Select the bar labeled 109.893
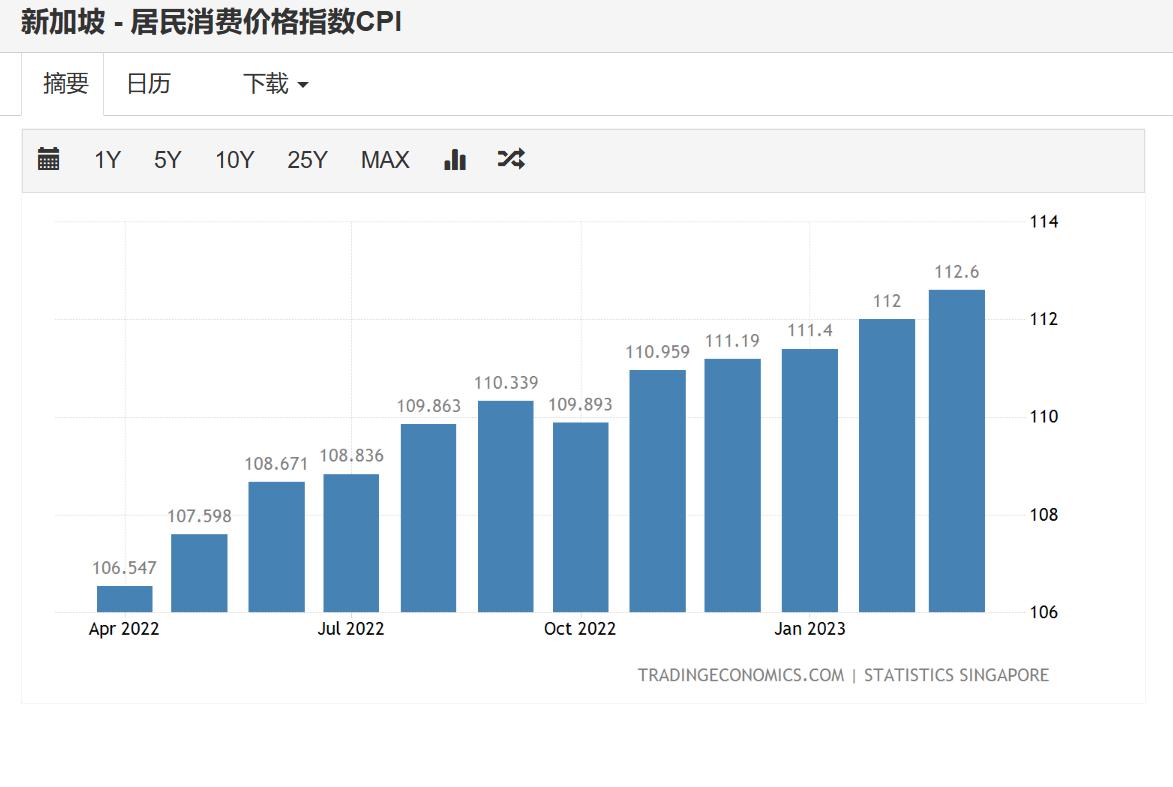Image resolution: width=1173 pixels, height=787 pixels. coord(580,517)
